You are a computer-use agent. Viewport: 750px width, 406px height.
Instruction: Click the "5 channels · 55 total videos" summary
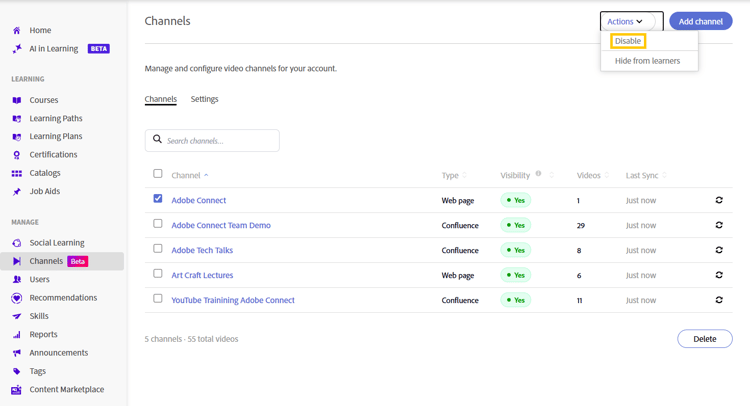pyautogui.click(x=191, y=339)
